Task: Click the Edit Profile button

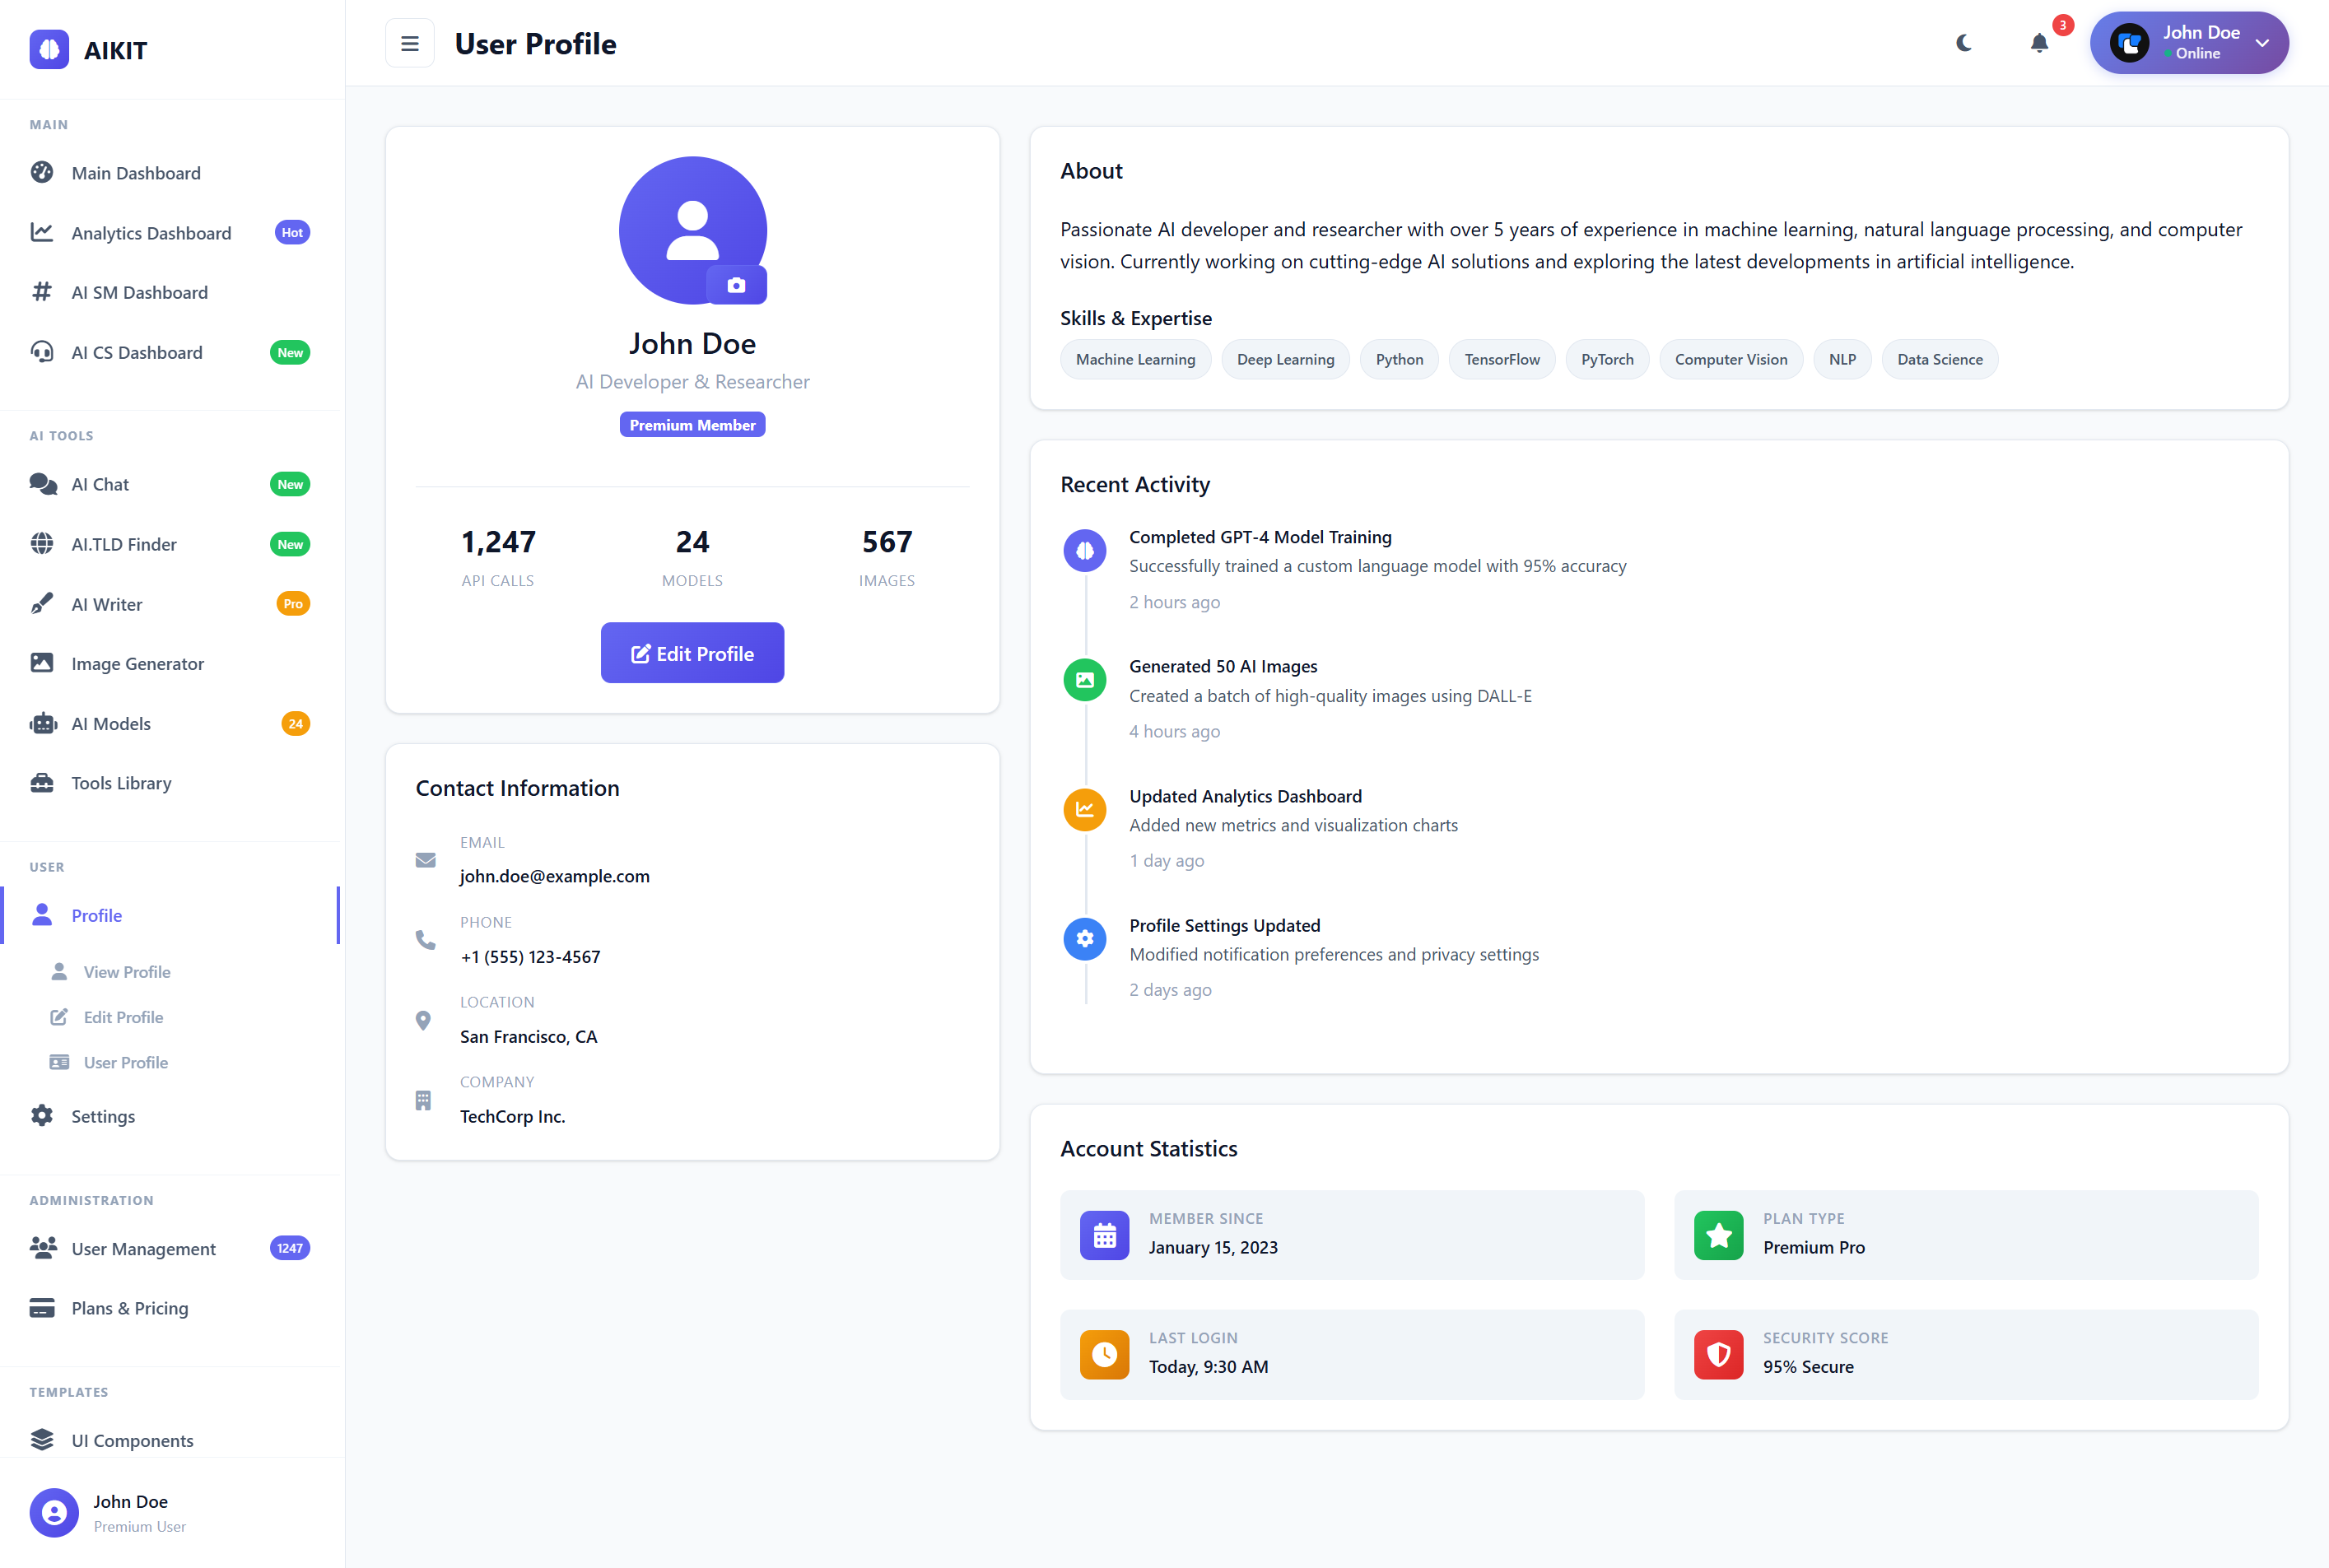Action: coord(692,653)
